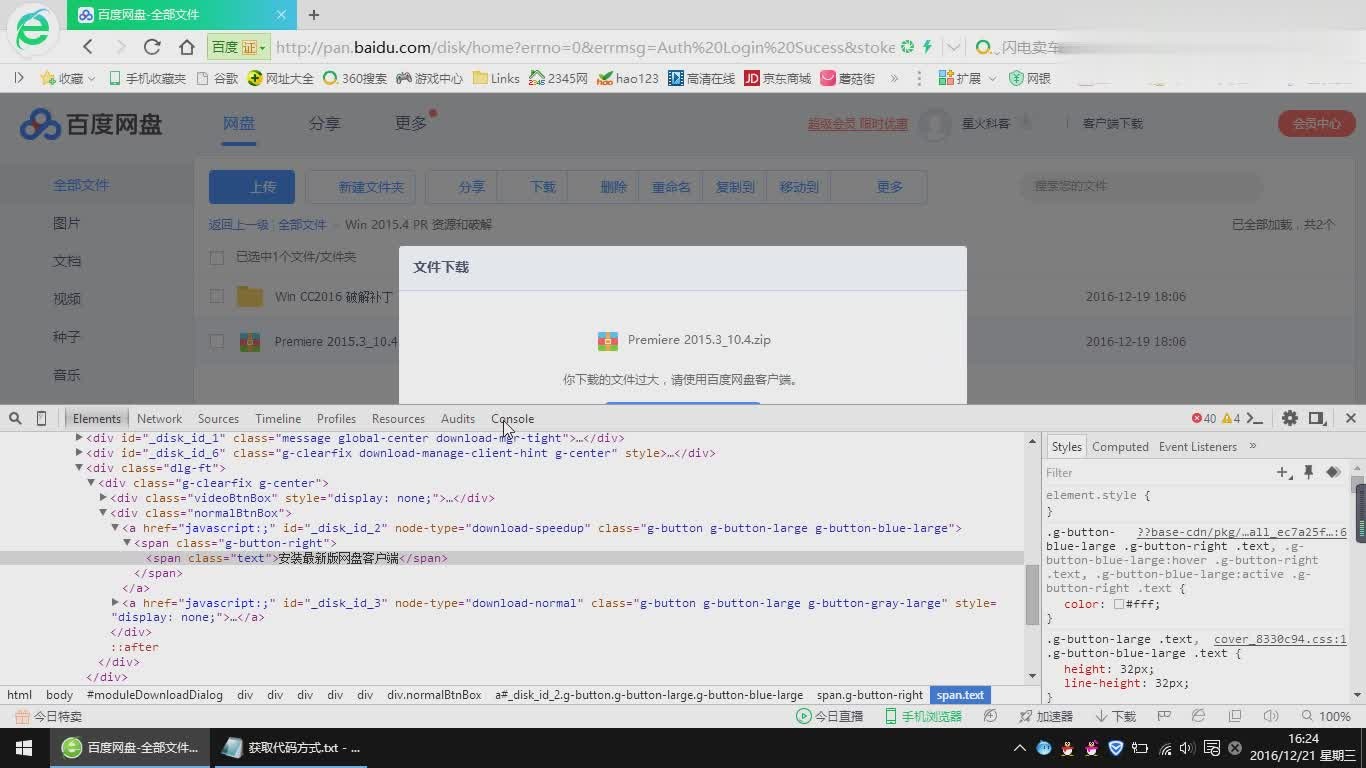Screen dimensions: 1366x768
Task: Open network wifi tray icon
Action: click(1165, 748)
